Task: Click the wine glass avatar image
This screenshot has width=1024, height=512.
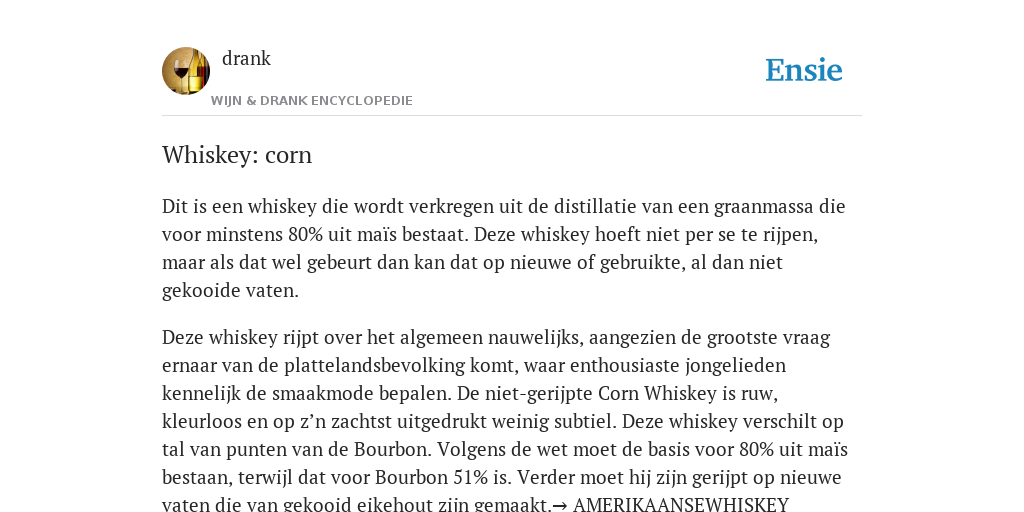Action: coord(186,71)
